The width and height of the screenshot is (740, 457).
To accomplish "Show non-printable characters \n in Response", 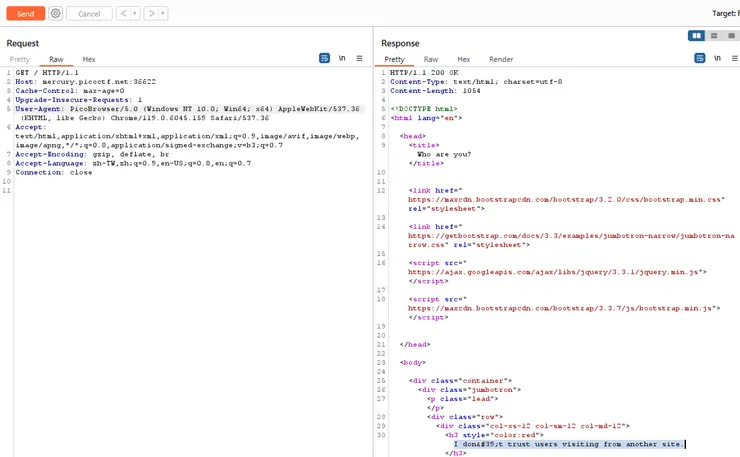I will point(717,59).
